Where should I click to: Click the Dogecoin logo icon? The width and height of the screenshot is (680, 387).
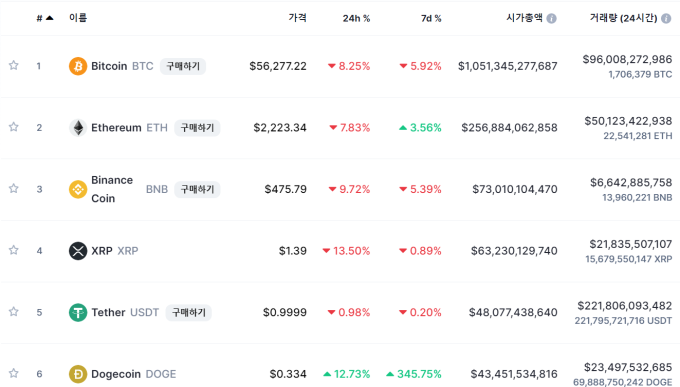[78, 374]
